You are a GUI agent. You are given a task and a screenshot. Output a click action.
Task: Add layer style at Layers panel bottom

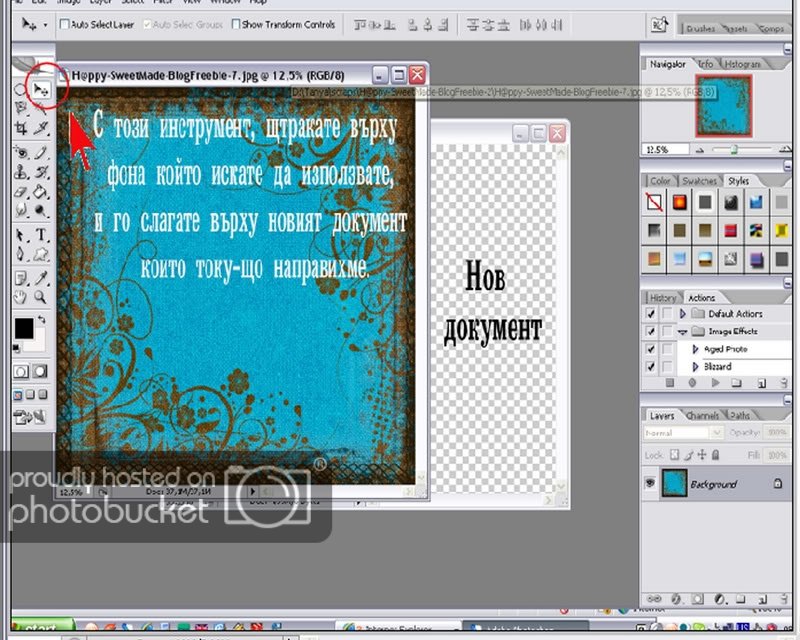[676, 599]
